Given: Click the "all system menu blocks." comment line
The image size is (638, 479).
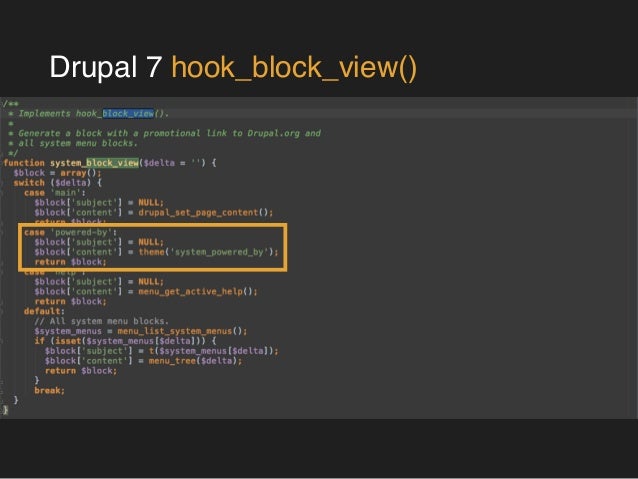Looking at the screenshot, I should click(78, 143).
